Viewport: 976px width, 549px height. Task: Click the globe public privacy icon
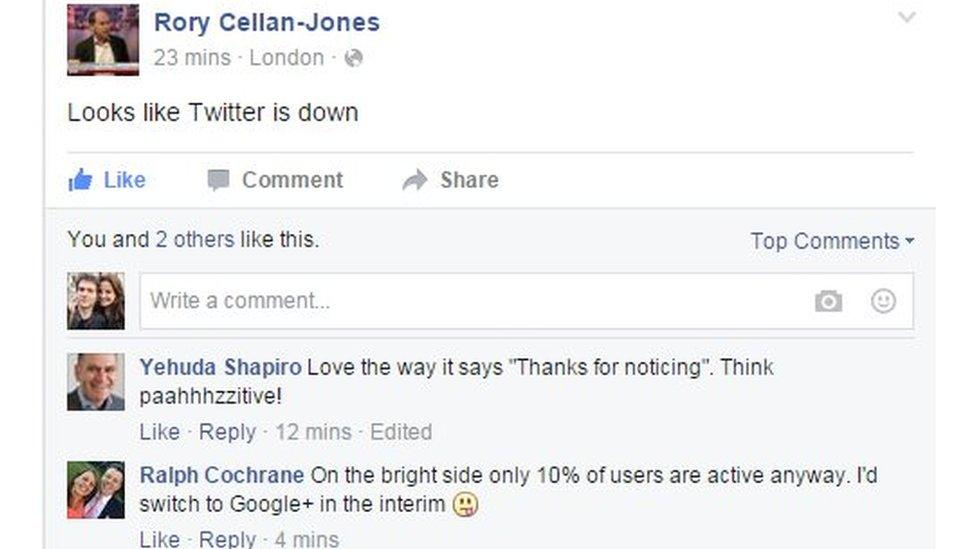(352, 58)
